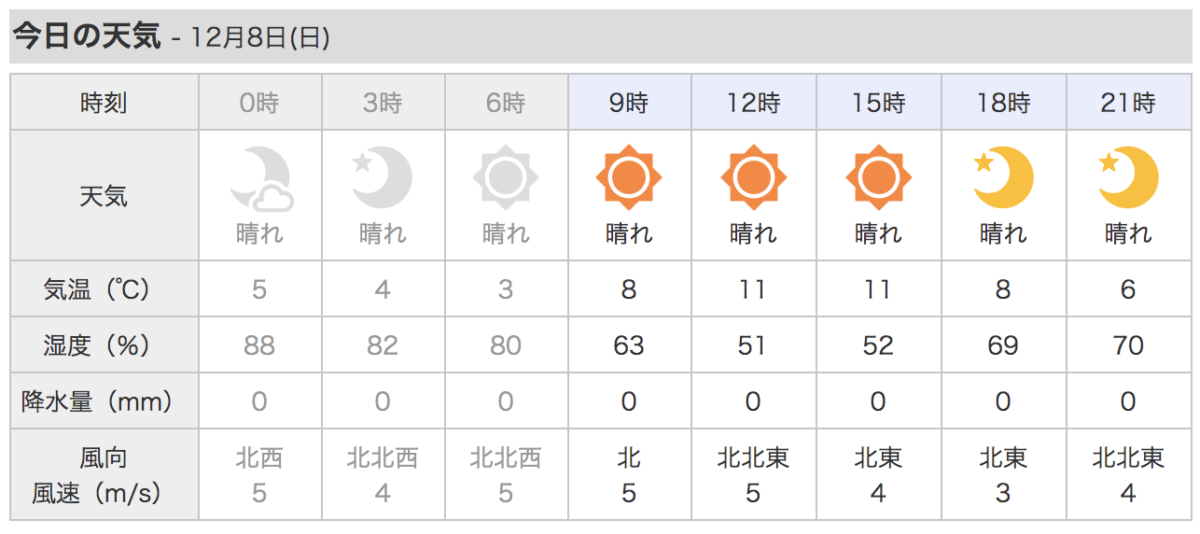This screenshot has width=1200, height=534.
Task: Click the 天気 row label
Action: click(x=104, y=196)
